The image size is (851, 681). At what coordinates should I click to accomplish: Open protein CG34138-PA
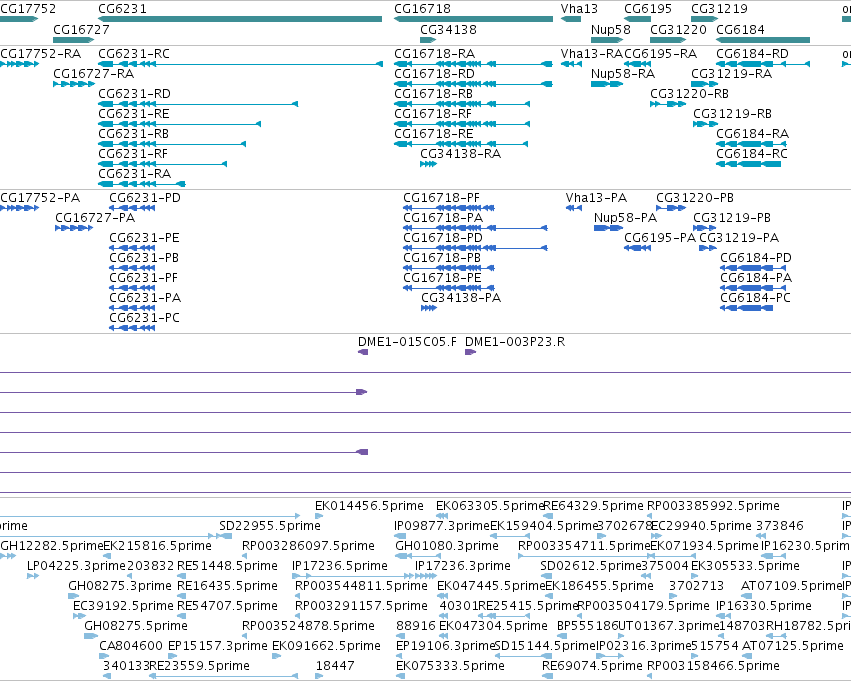[461, 297]
